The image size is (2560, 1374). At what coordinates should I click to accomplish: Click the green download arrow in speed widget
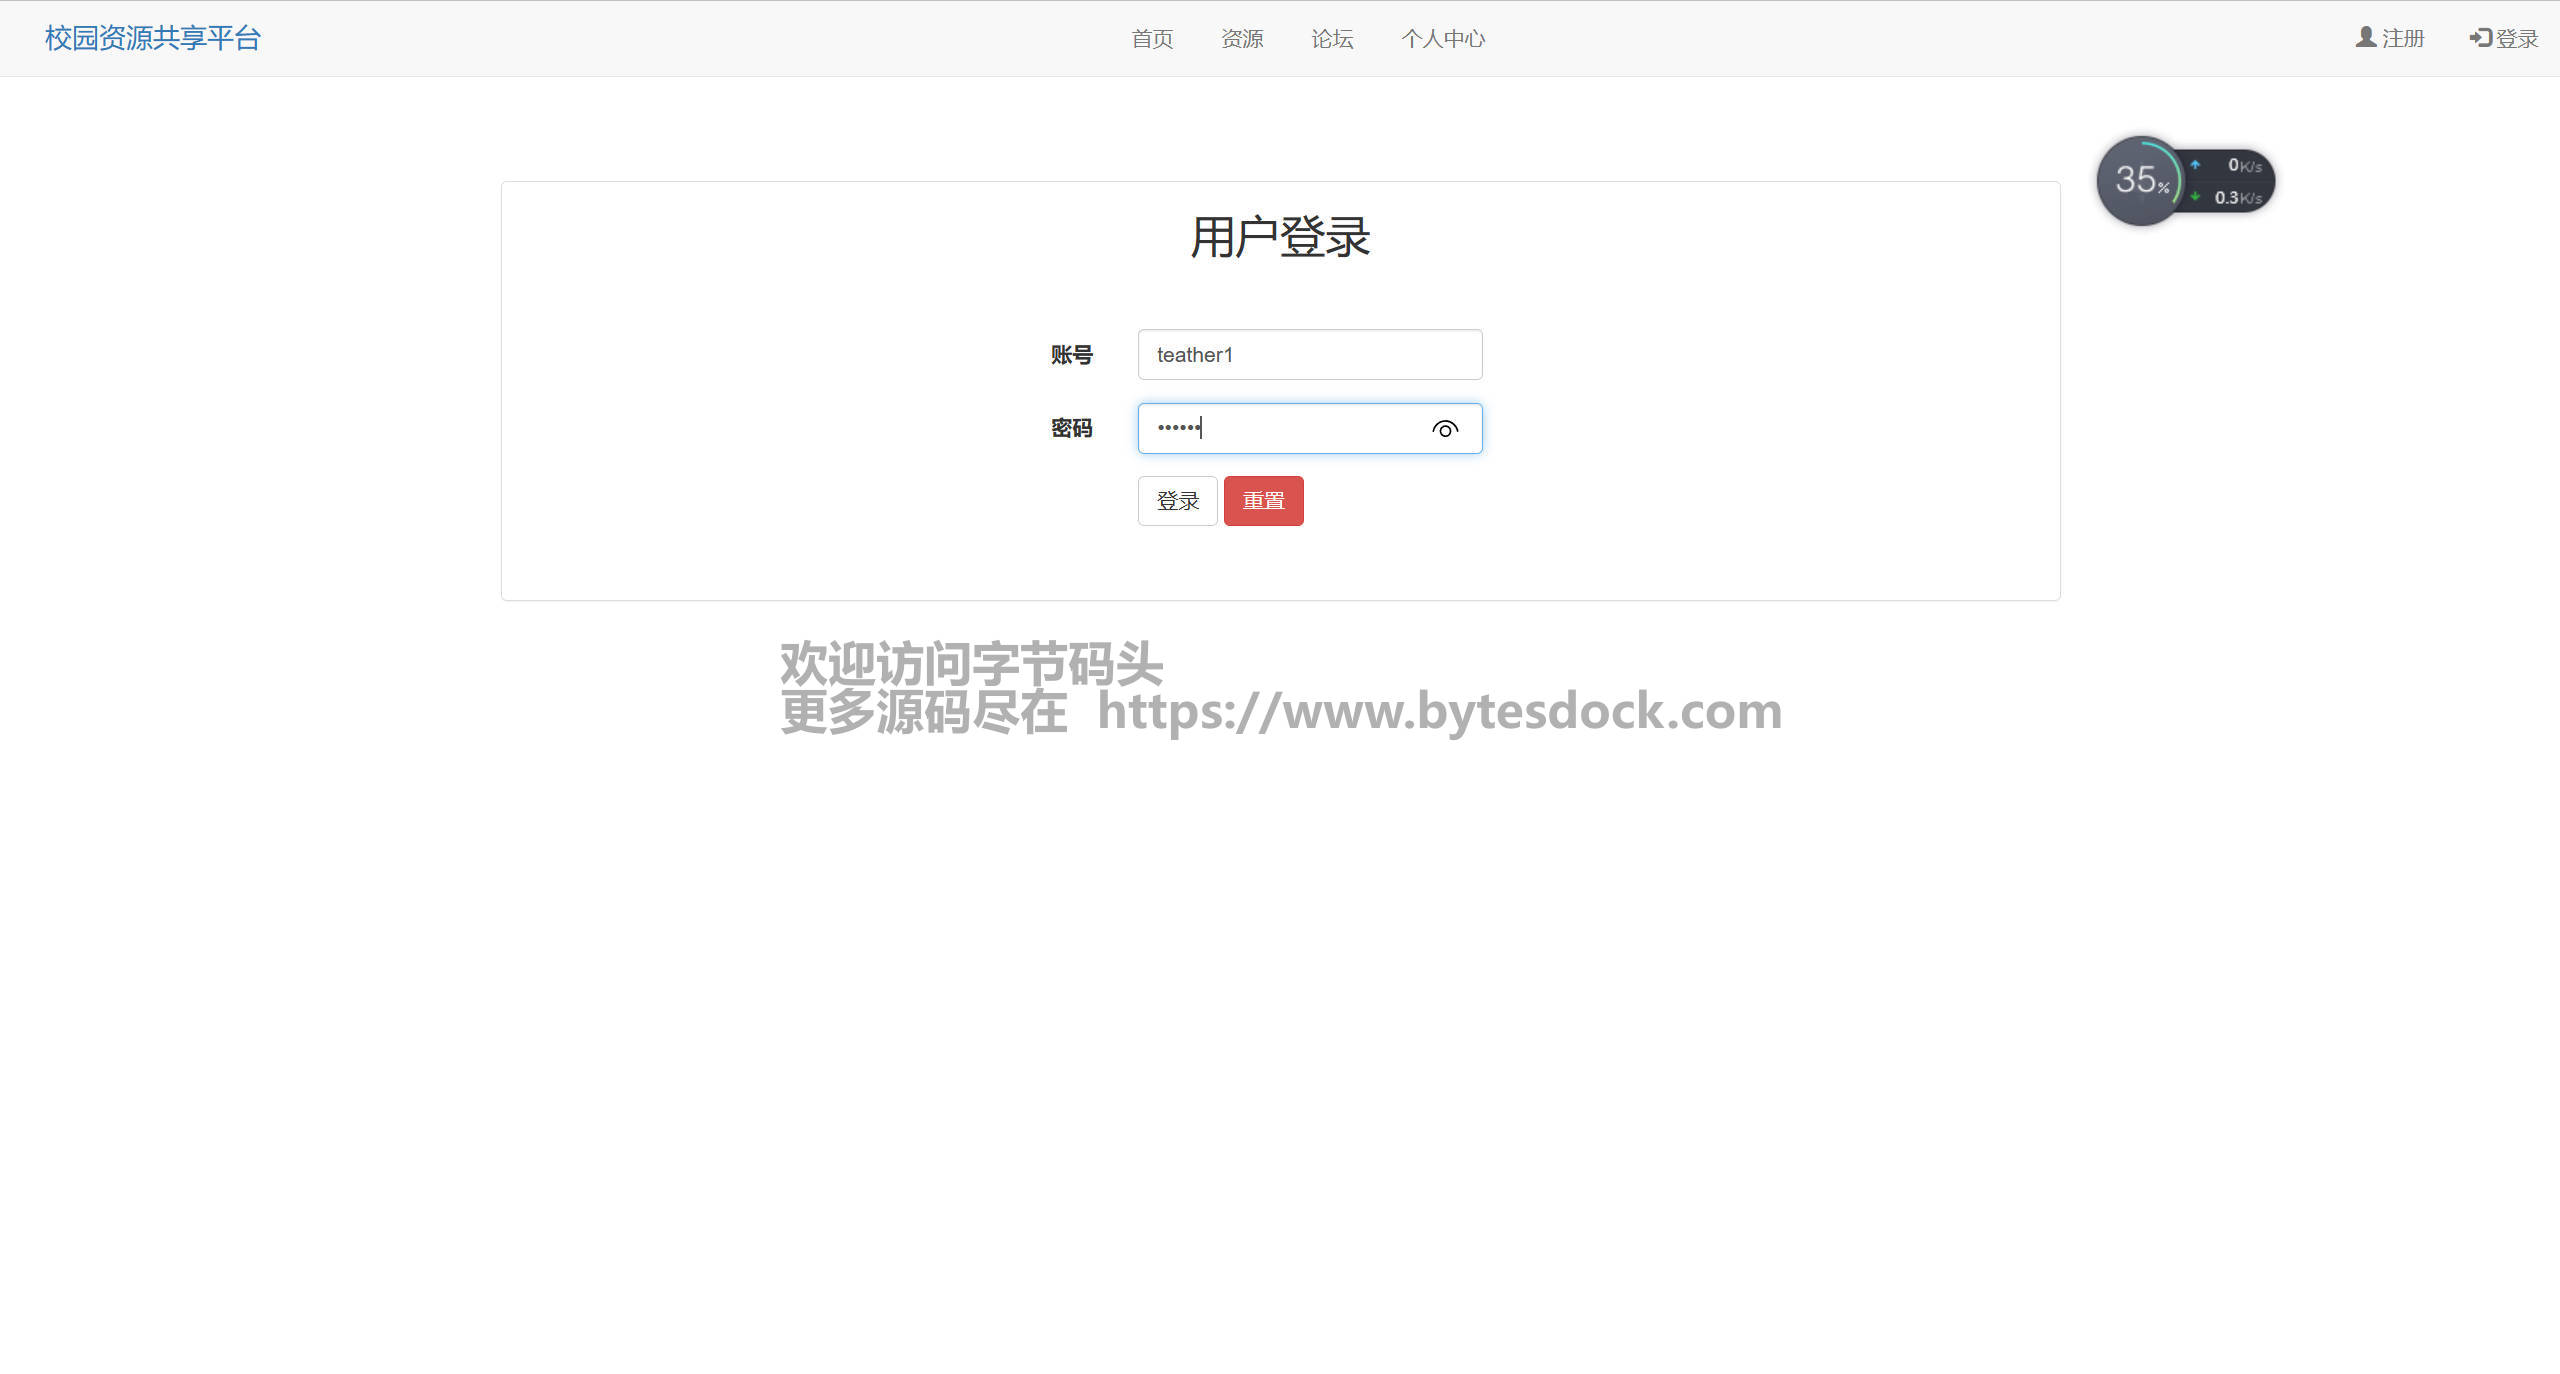2195,197
